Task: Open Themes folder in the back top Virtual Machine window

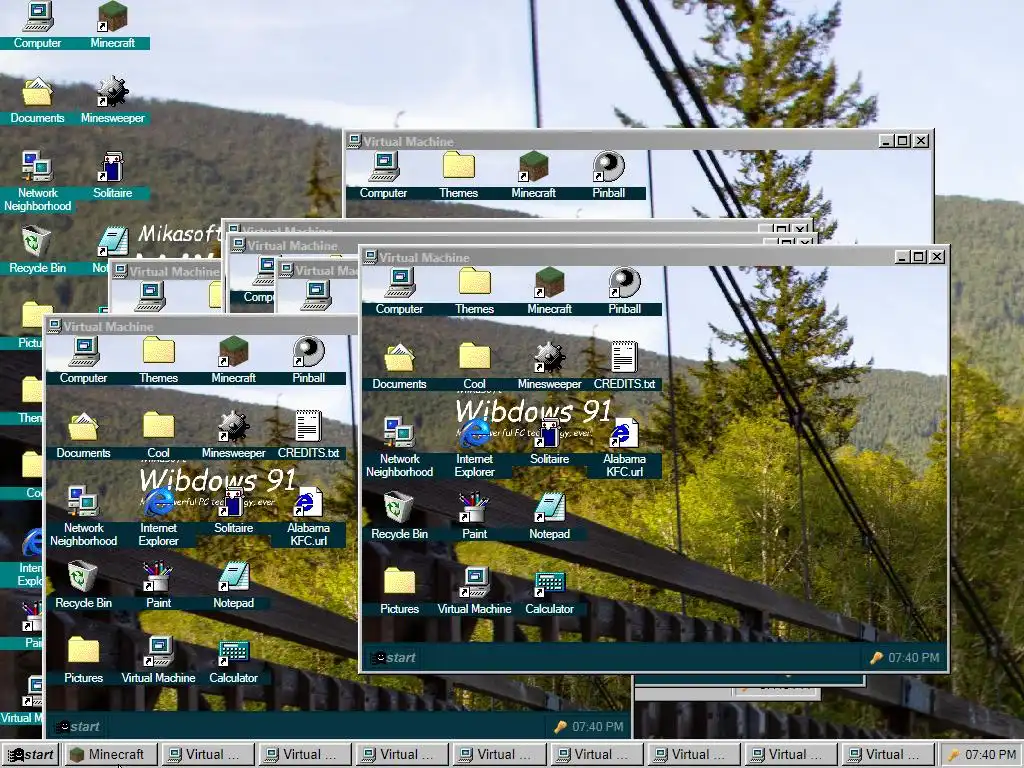Action: tap(458, 176)
